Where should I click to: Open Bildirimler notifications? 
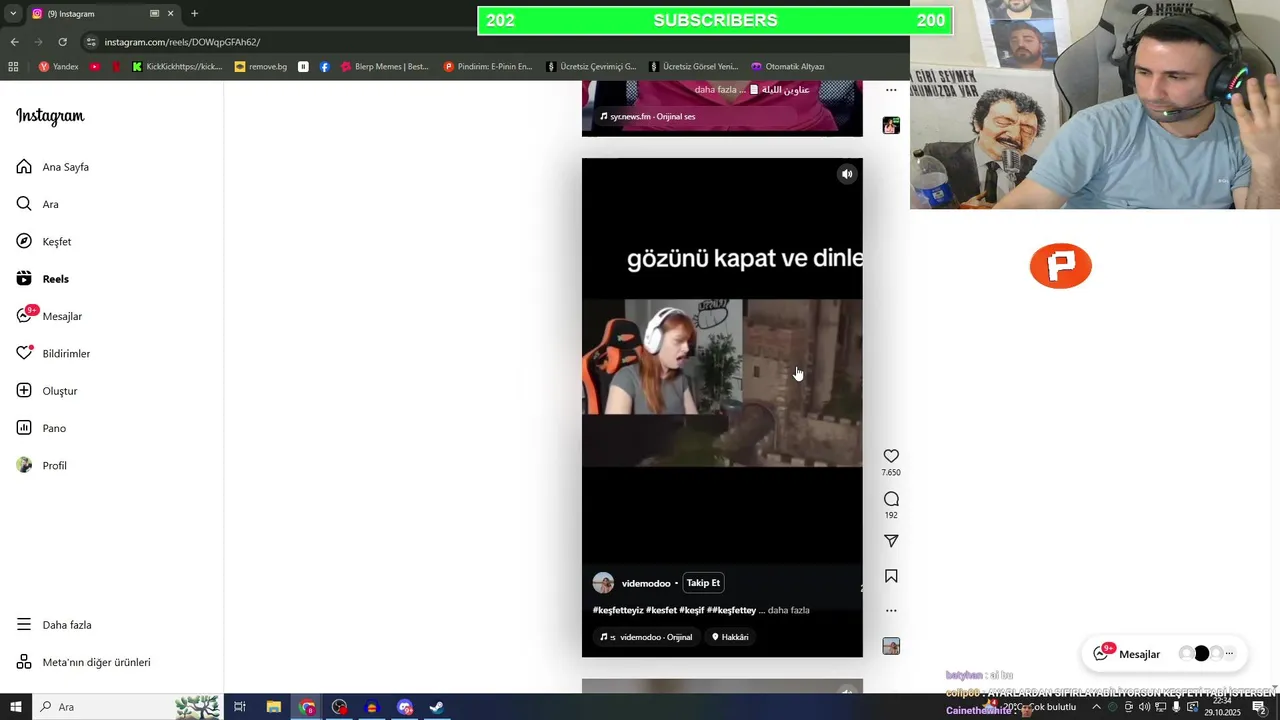click(x=53, y=354)
